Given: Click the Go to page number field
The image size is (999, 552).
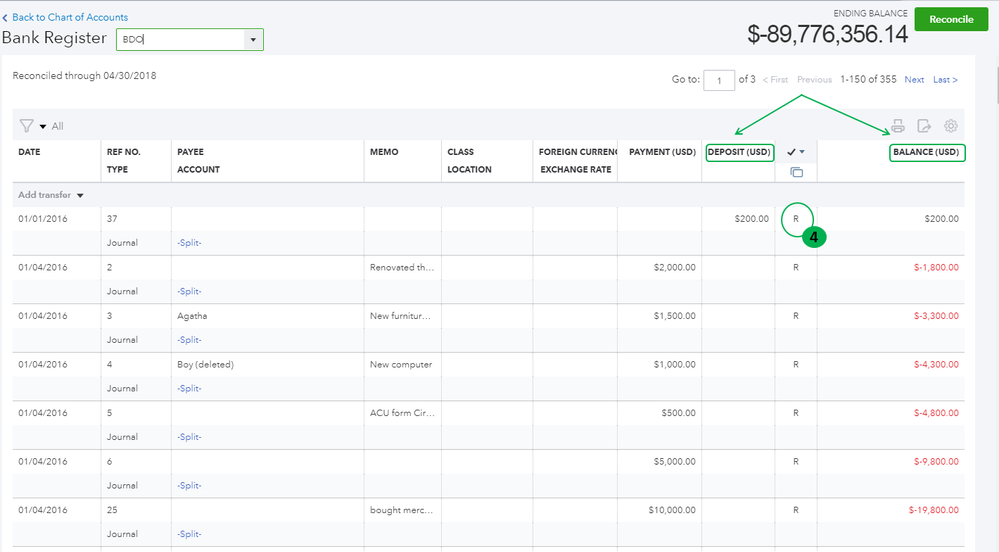Looking at the screenshot, I should pyautogui.click(x=719, y=80).
